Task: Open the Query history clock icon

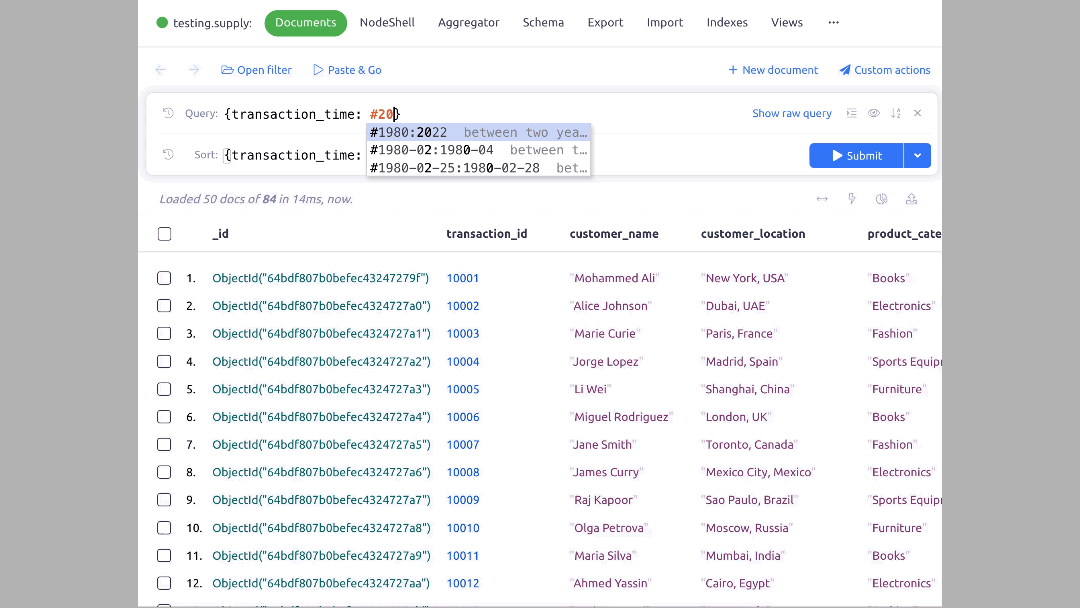Action: pyautogui.click(x=168, y=113)
